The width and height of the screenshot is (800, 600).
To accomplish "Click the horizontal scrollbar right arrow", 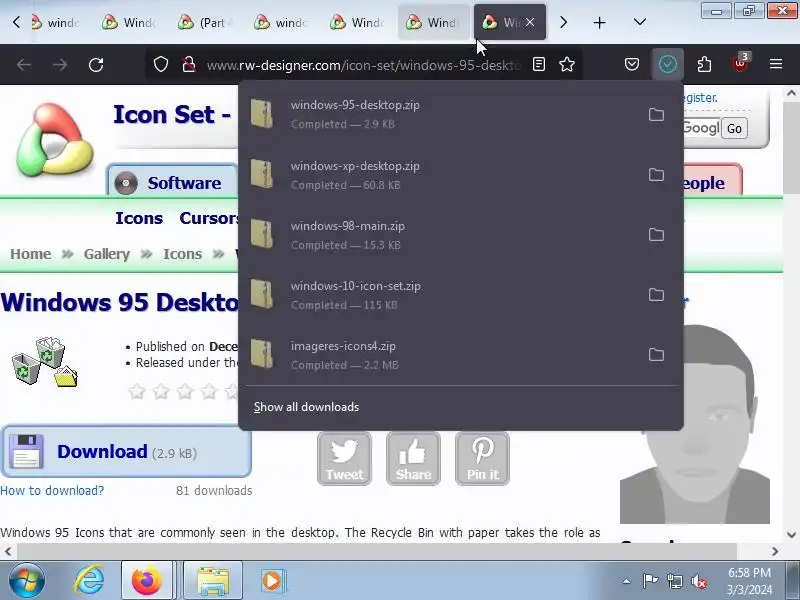I will pos(775,552).
